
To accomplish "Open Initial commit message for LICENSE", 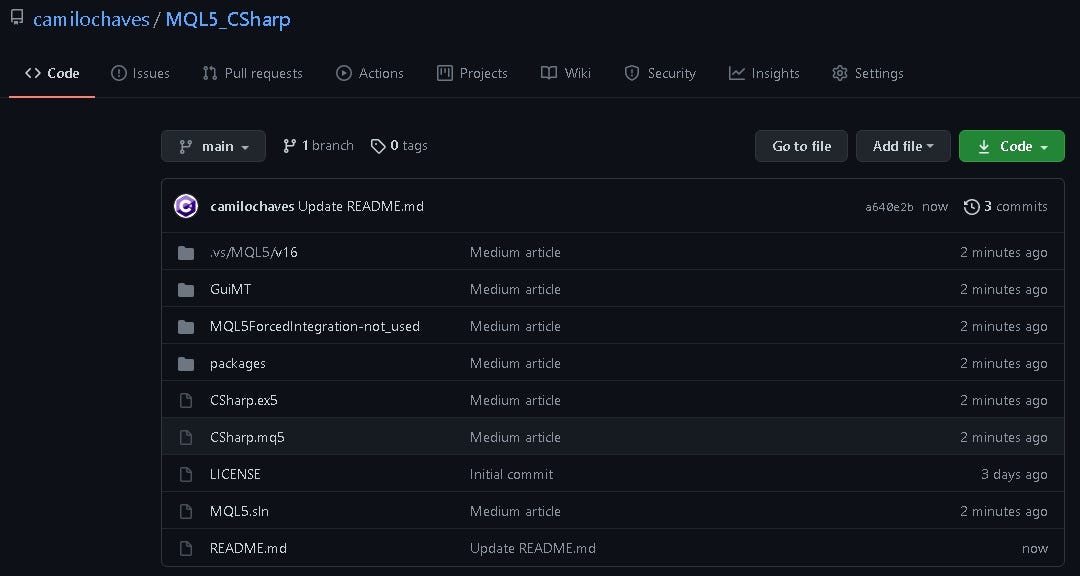I will (511, 474).
